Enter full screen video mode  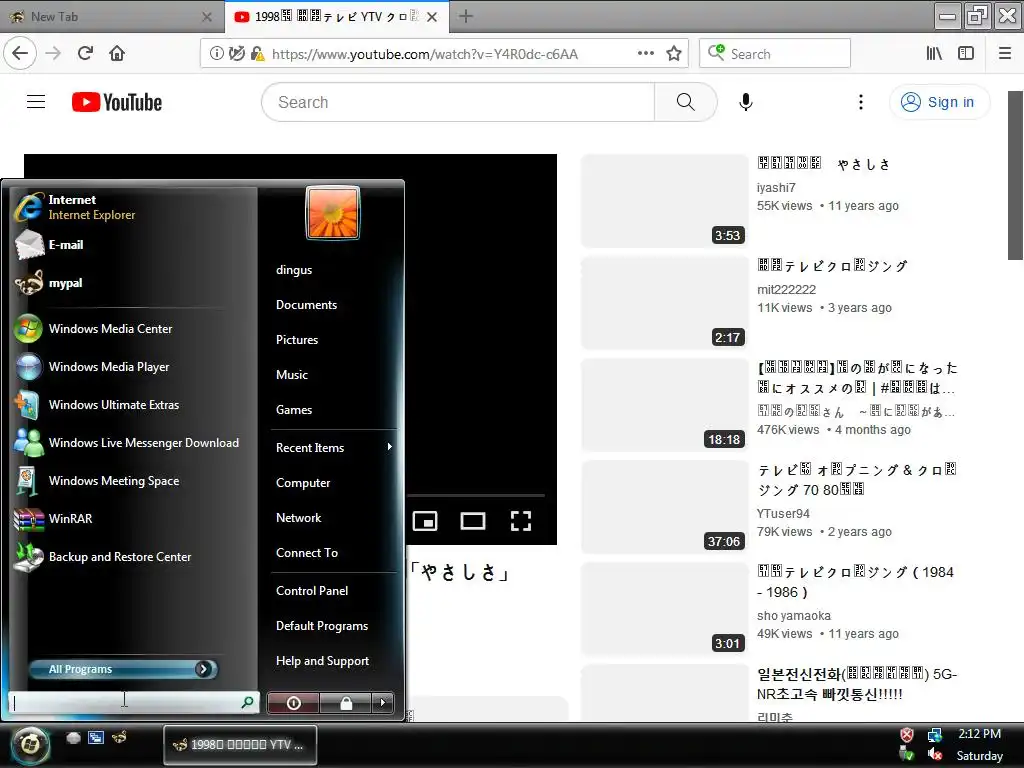point(520,521)
